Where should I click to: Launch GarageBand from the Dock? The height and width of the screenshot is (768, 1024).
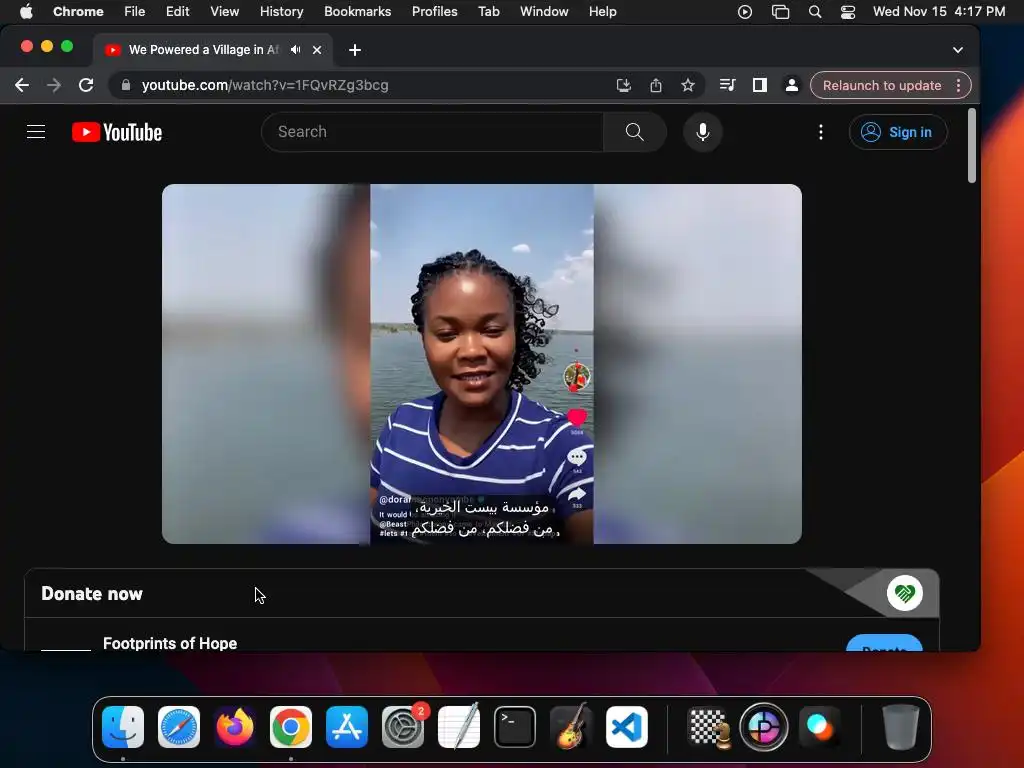click(x=571, y=727)
